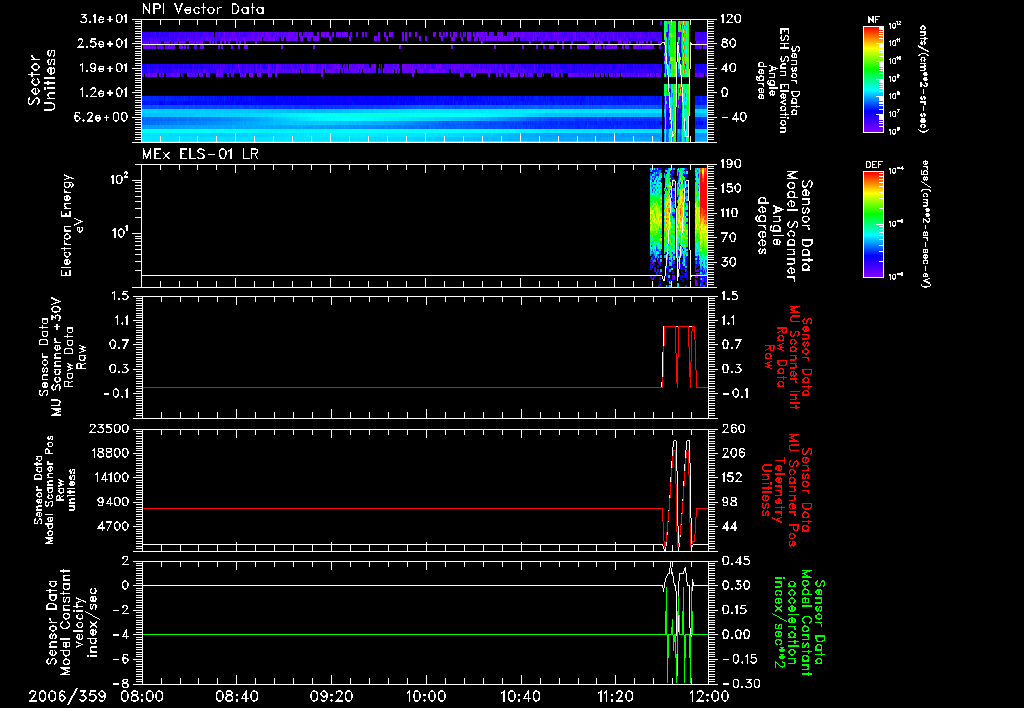Select the 12:00 time axis label

point(709,696)
